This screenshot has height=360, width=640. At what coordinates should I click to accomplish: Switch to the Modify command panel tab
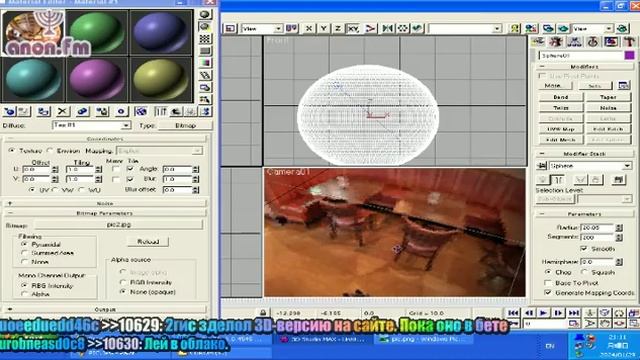coord(556,41)
